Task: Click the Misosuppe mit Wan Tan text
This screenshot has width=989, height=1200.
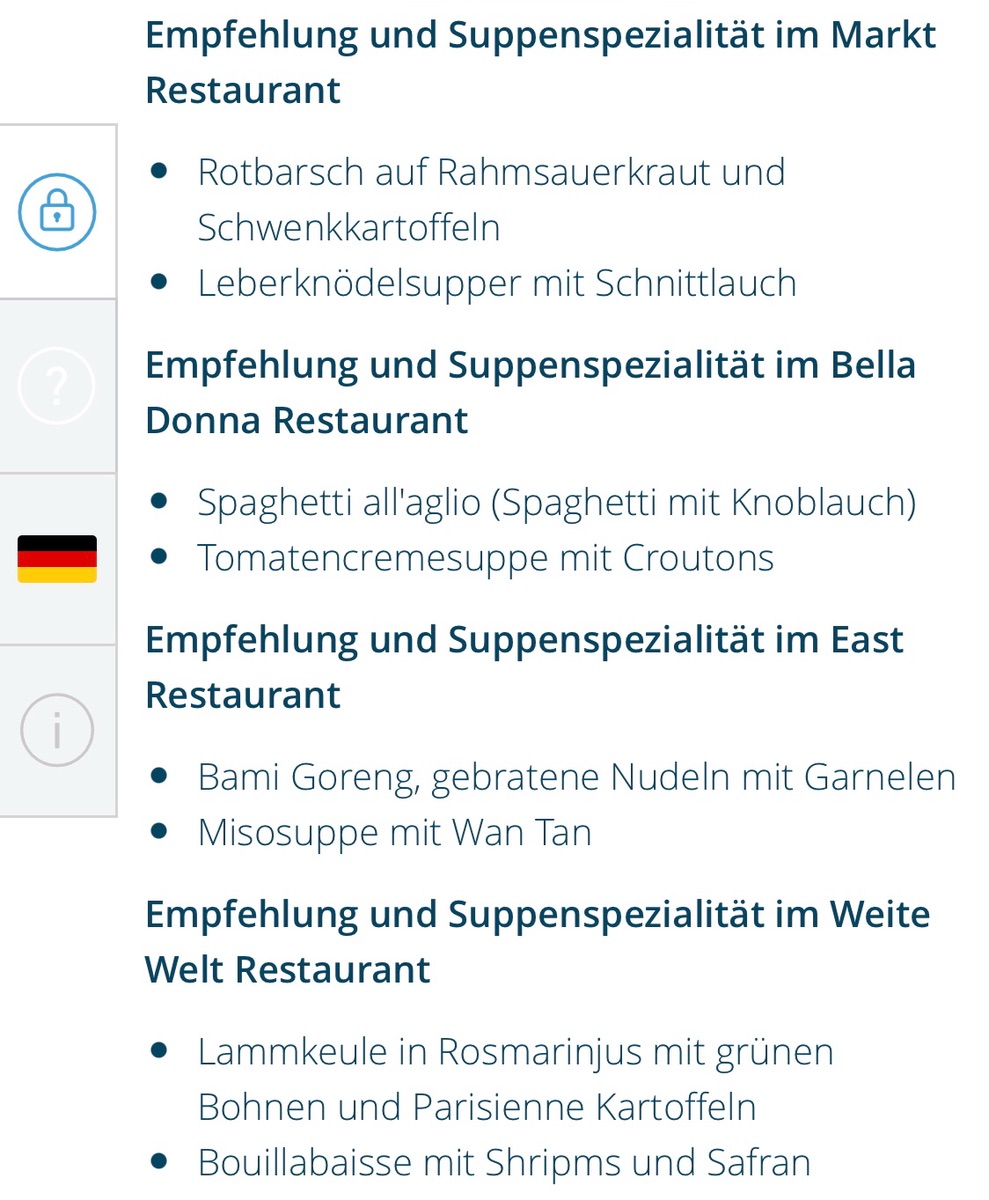Action: pos(394,832)
